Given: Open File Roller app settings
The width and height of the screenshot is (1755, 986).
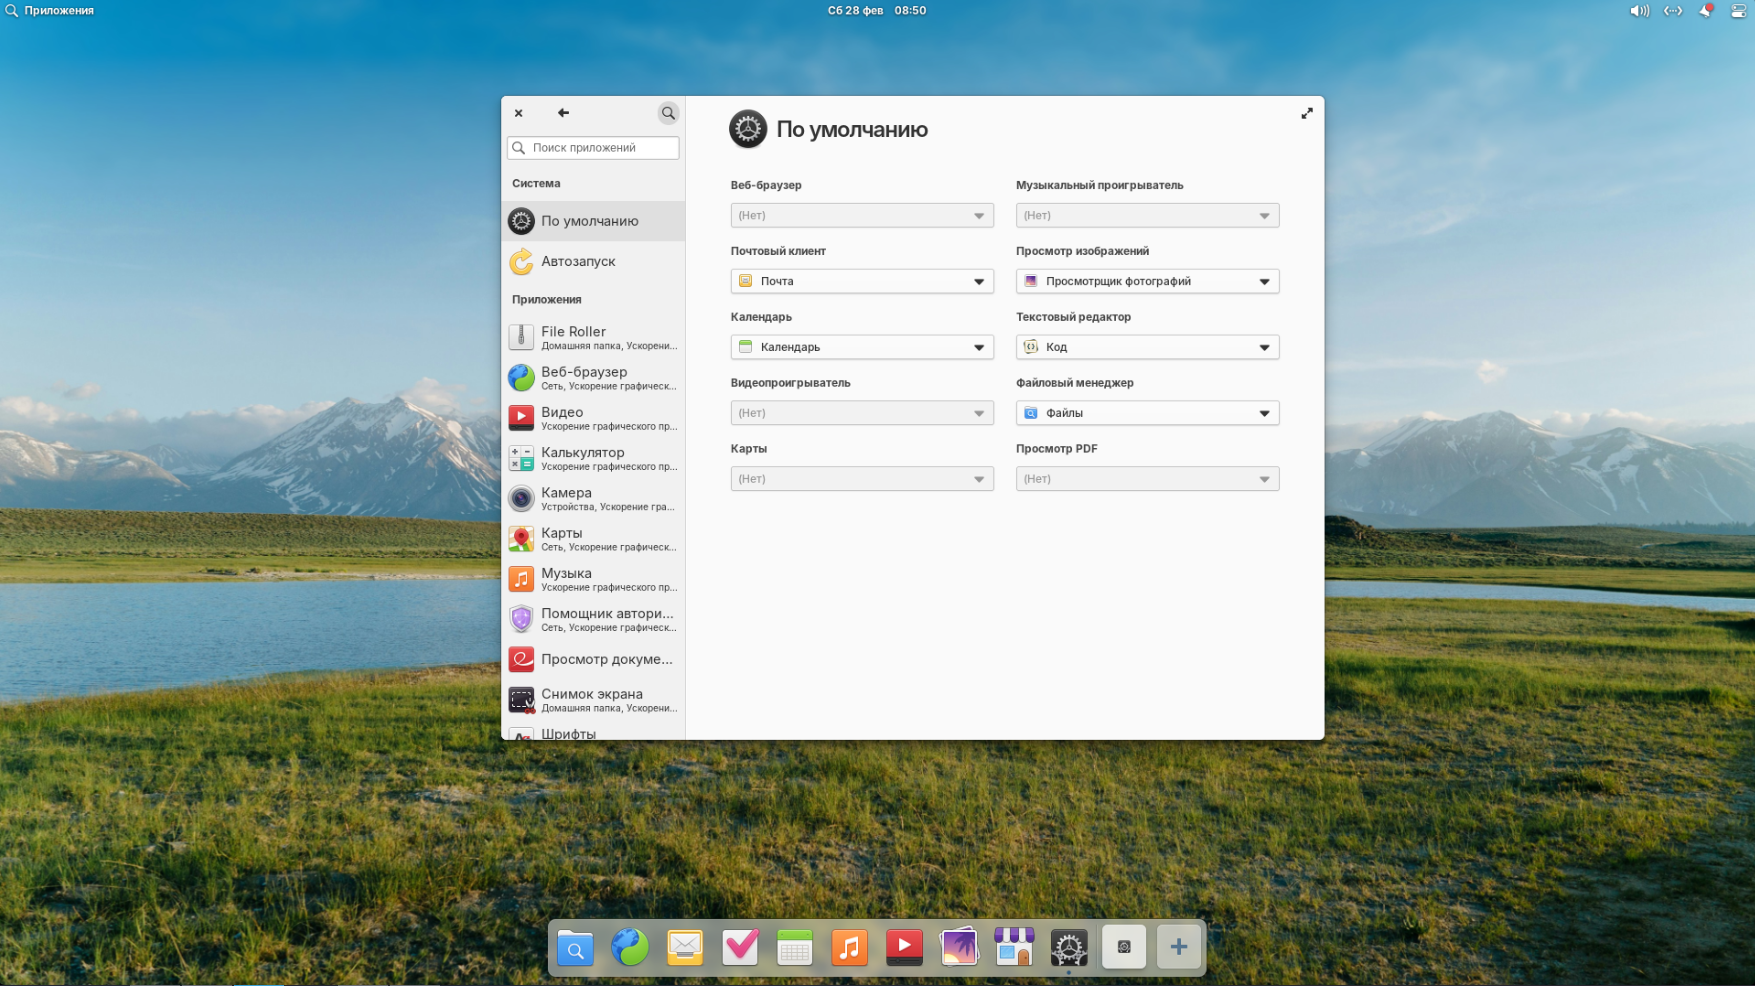Looking at the screenshot, I should click(593, 337).
